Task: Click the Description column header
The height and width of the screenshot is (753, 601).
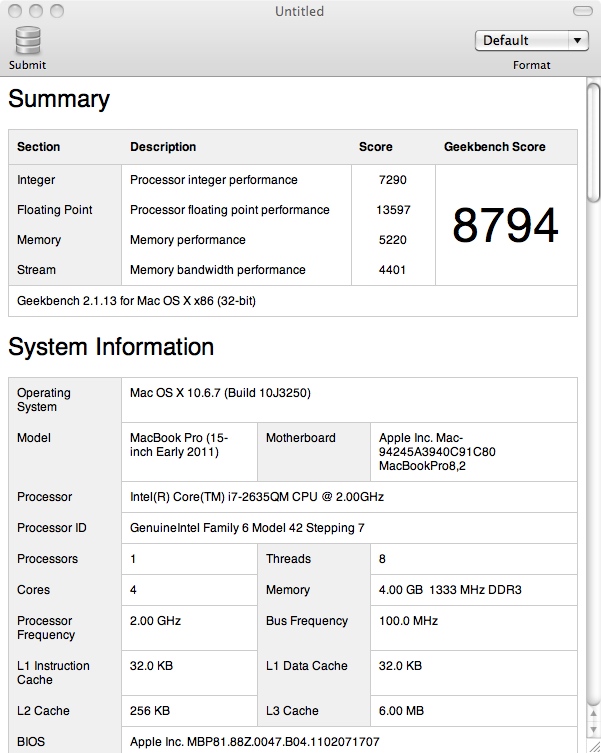Action: tap(163, 146)
